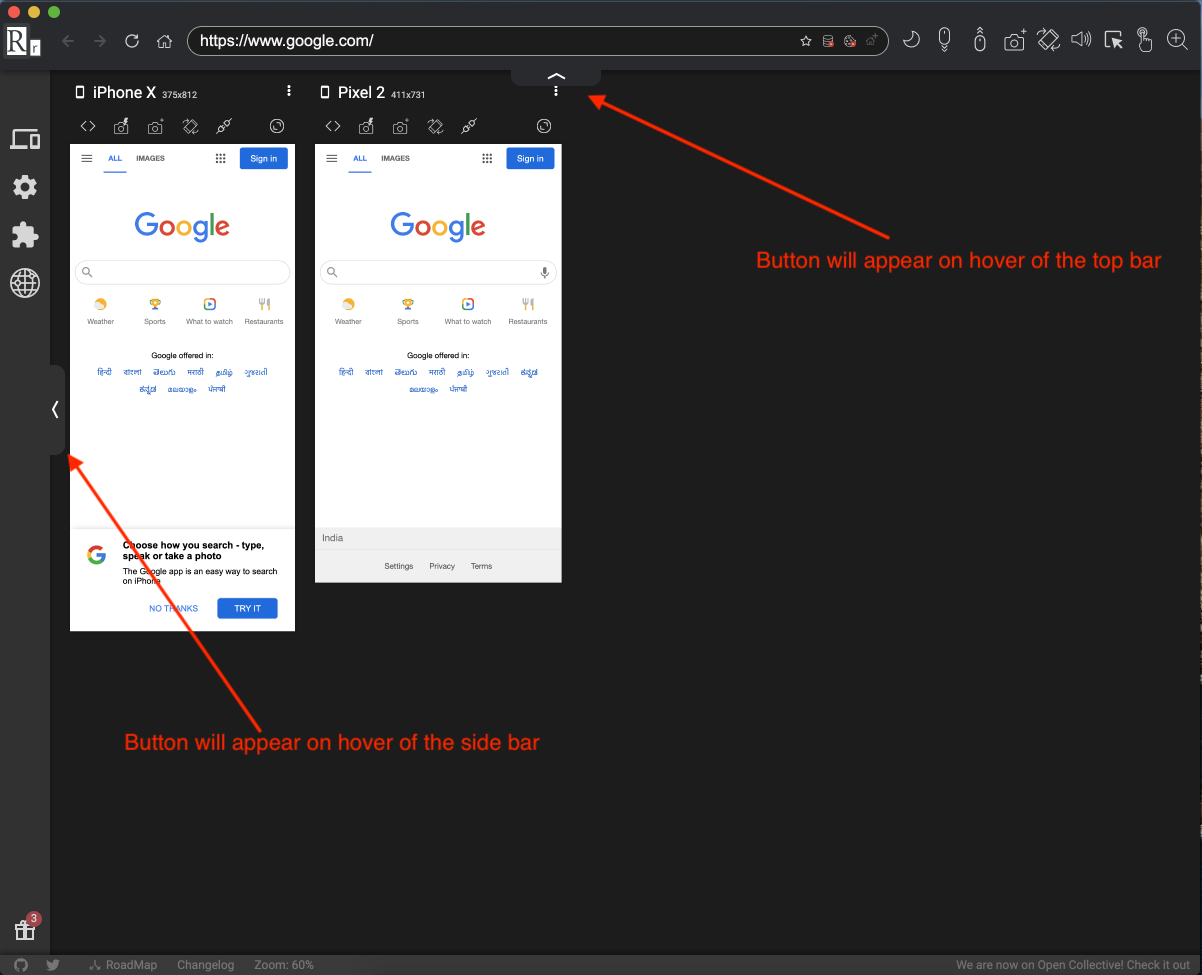
Task: Take quick screenshot of Pixel 2
Action: point(366,126)
